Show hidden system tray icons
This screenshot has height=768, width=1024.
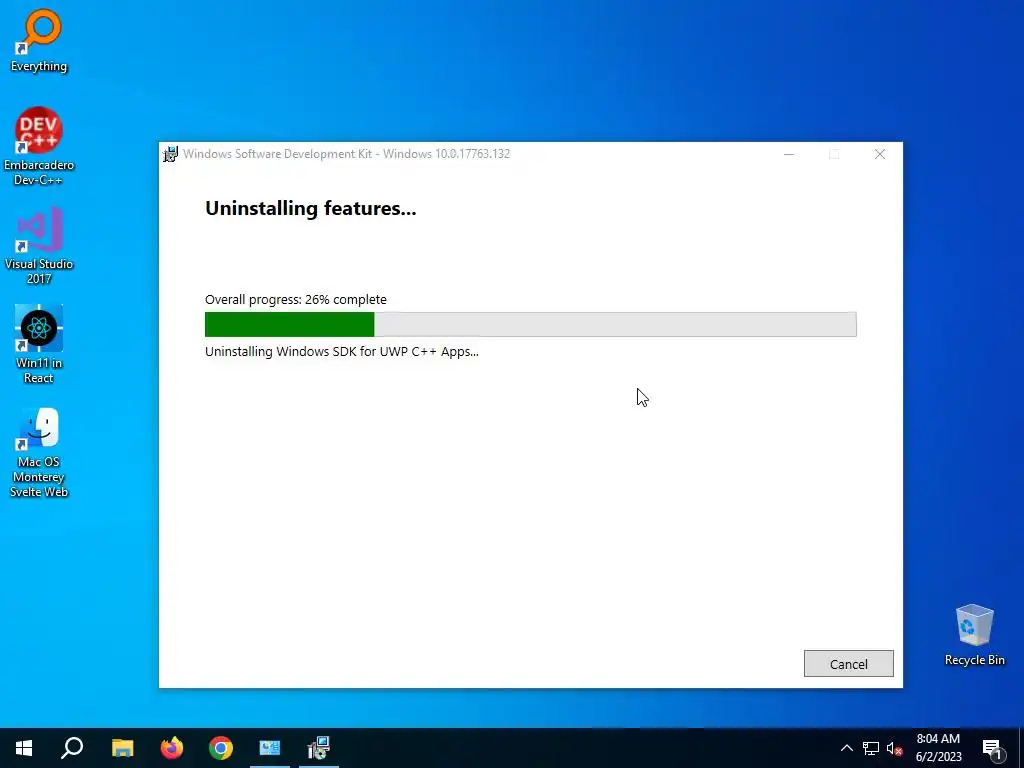846,748
